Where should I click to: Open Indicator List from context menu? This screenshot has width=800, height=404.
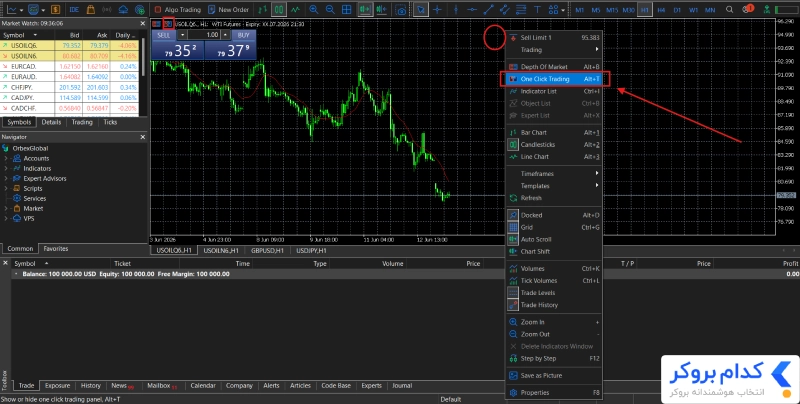(554, 91)
